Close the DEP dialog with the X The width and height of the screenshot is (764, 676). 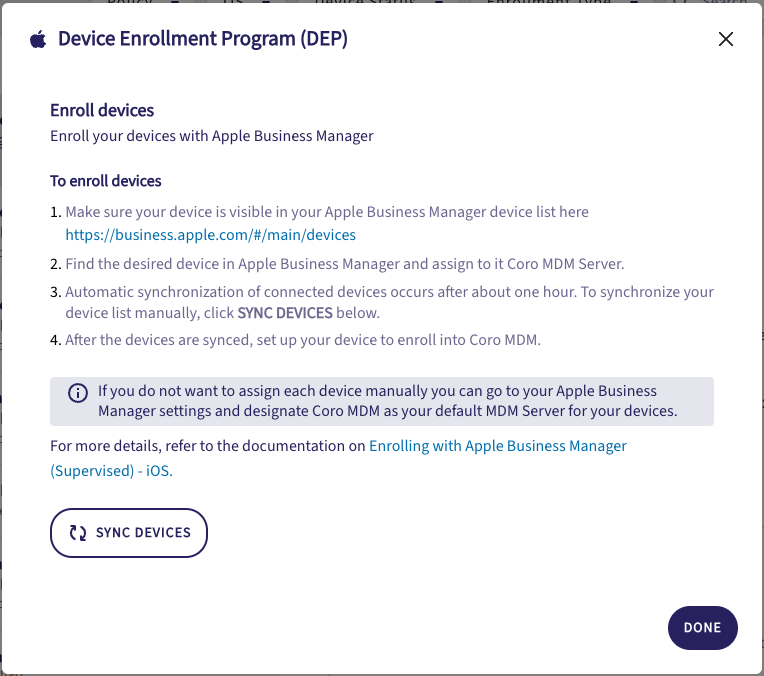(x=726, y=39)
